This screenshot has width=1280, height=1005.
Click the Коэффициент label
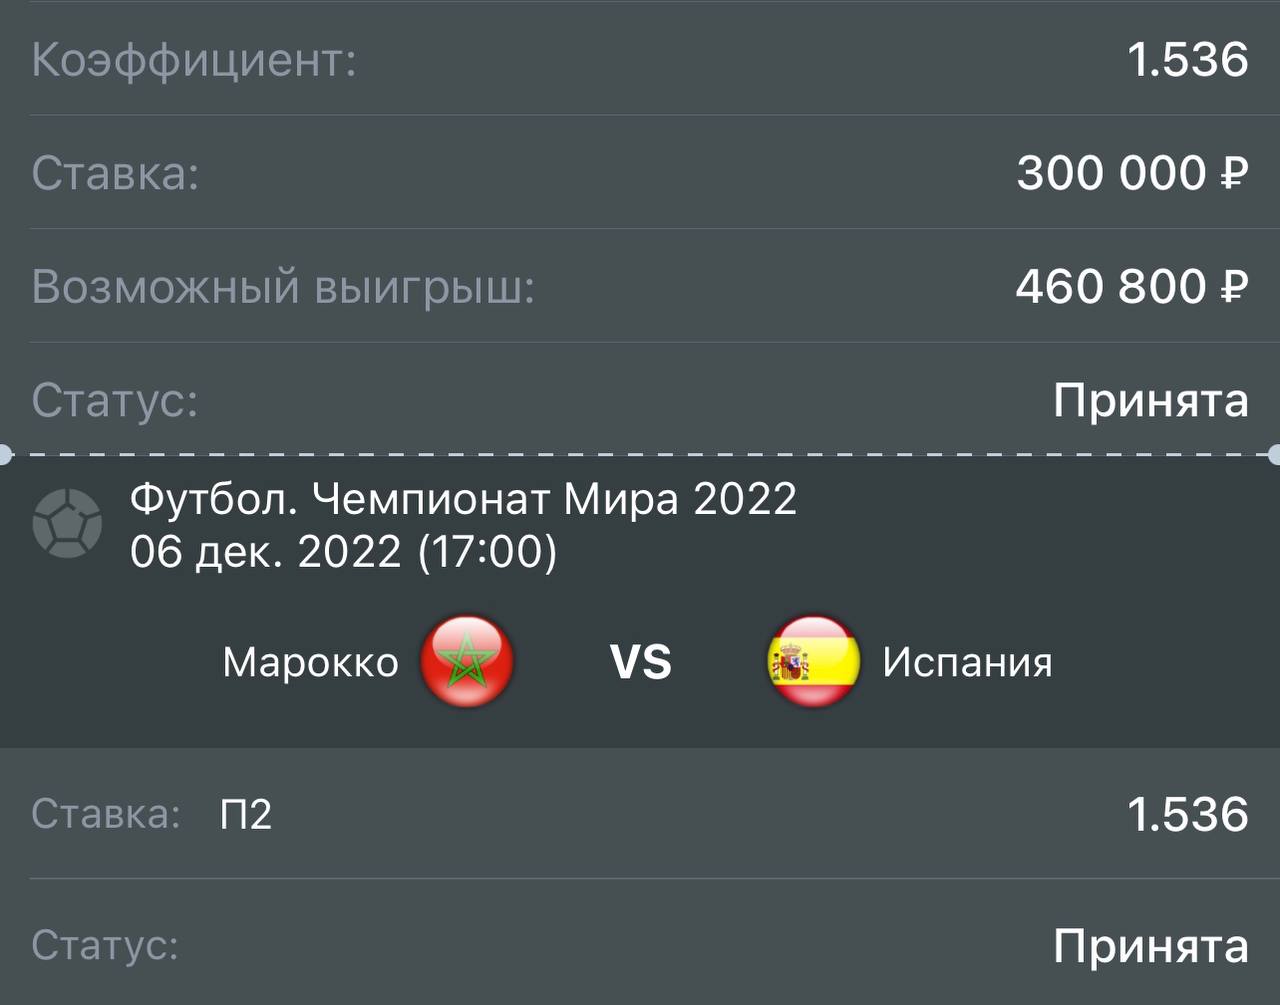(194, 60)
